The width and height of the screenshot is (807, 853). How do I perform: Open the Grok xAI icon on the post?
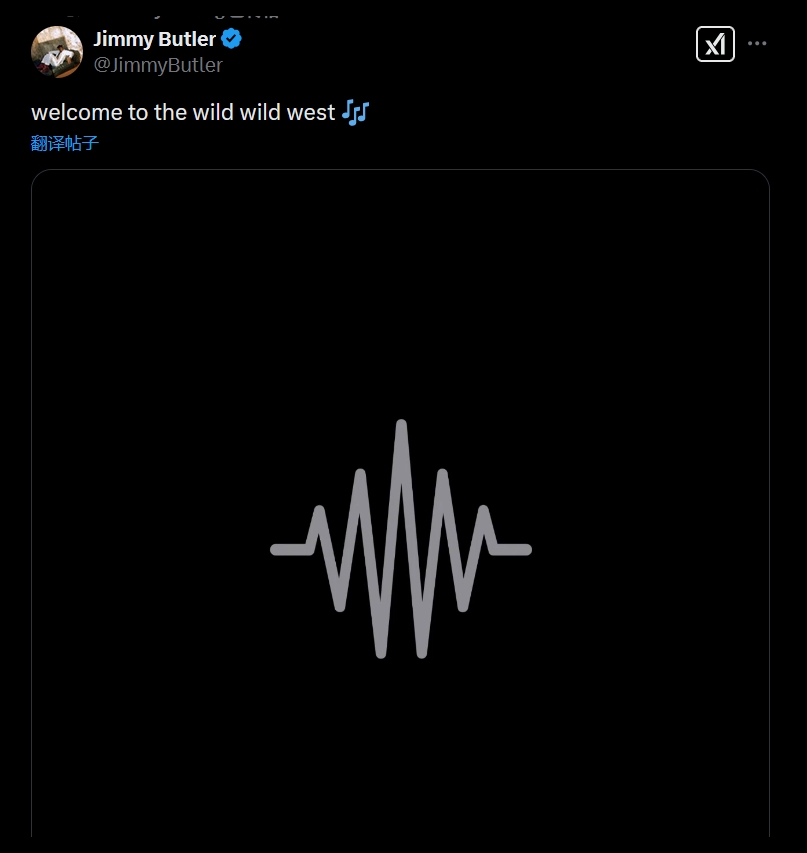click(715, 44)
